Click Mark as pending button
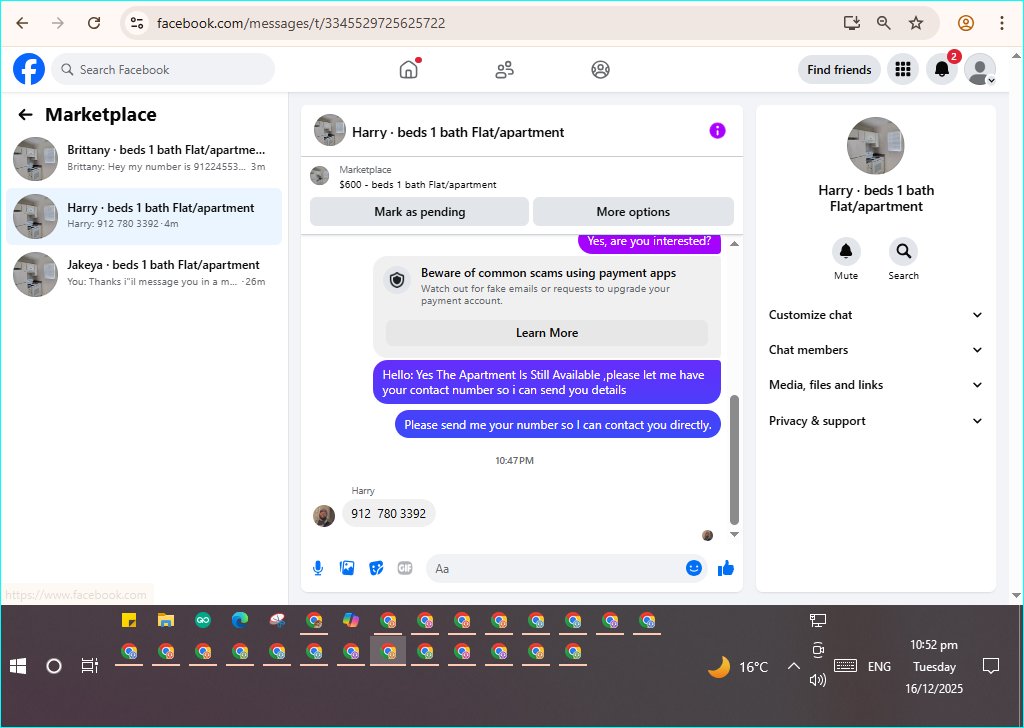The width and height of the screenshot is (1024, 728). point(419,212)
